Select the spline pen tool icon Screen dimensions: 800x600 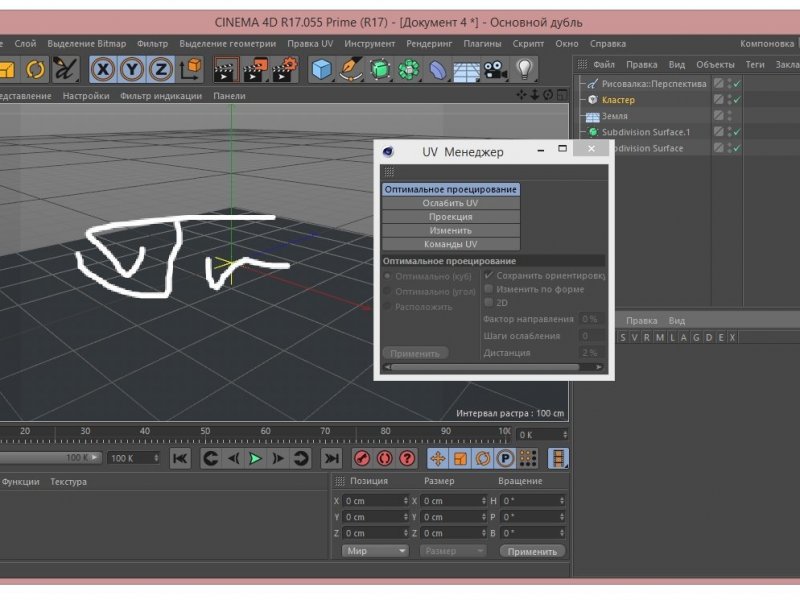[x=351, y=69]
